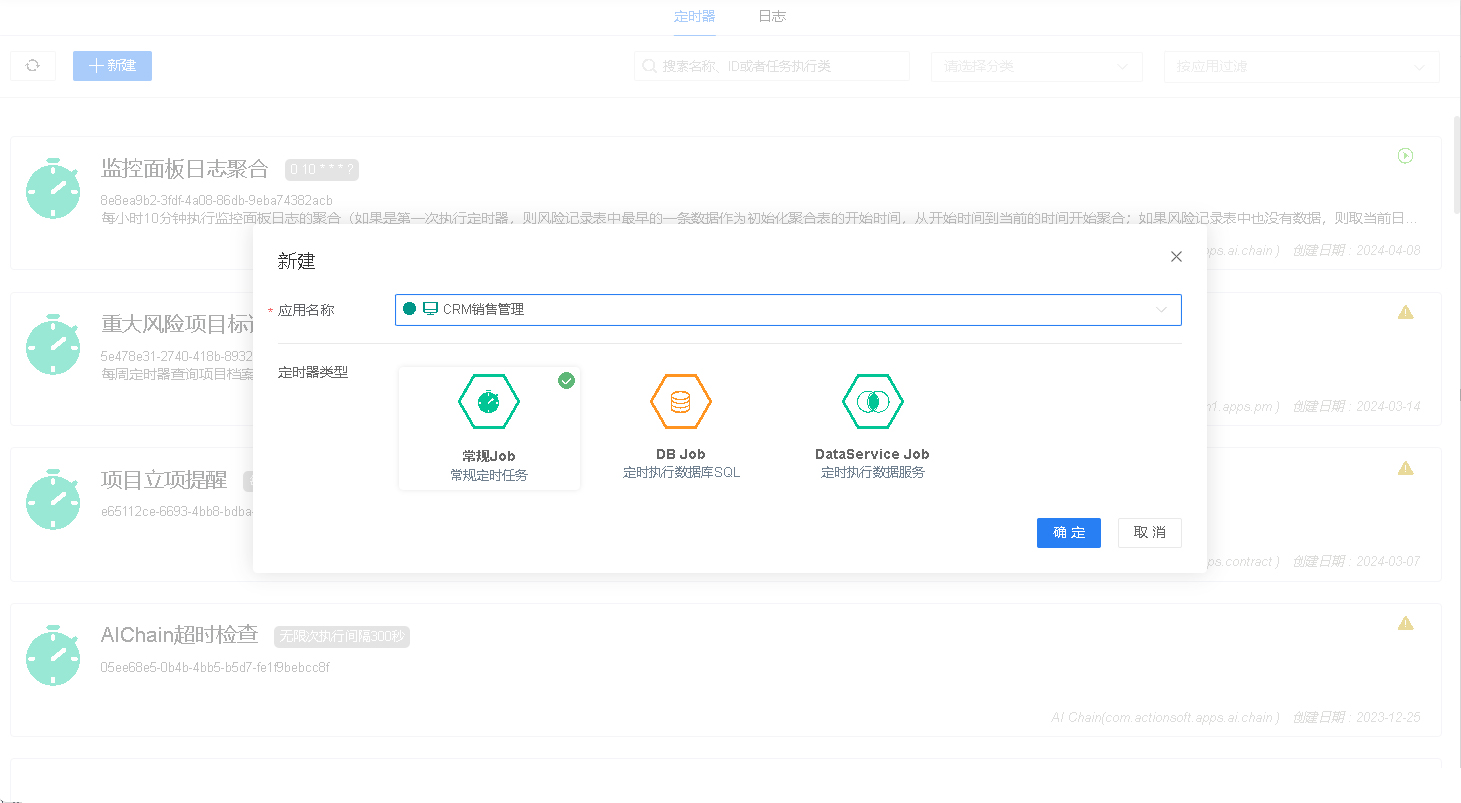
Task: Click the 常规定时任务 description text
Action: click(x=489, y=475)
